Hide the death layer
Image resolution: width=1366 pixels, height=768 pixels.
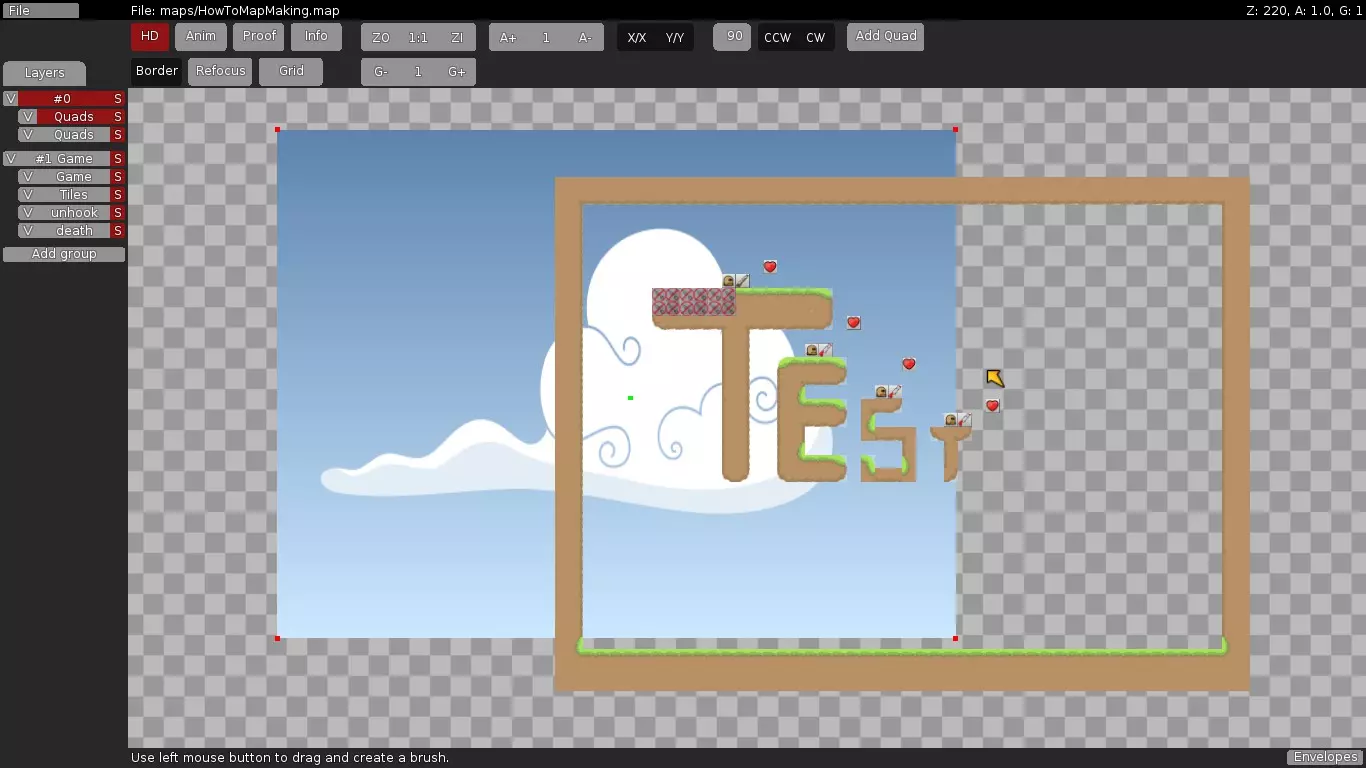[x=27, y=231]
